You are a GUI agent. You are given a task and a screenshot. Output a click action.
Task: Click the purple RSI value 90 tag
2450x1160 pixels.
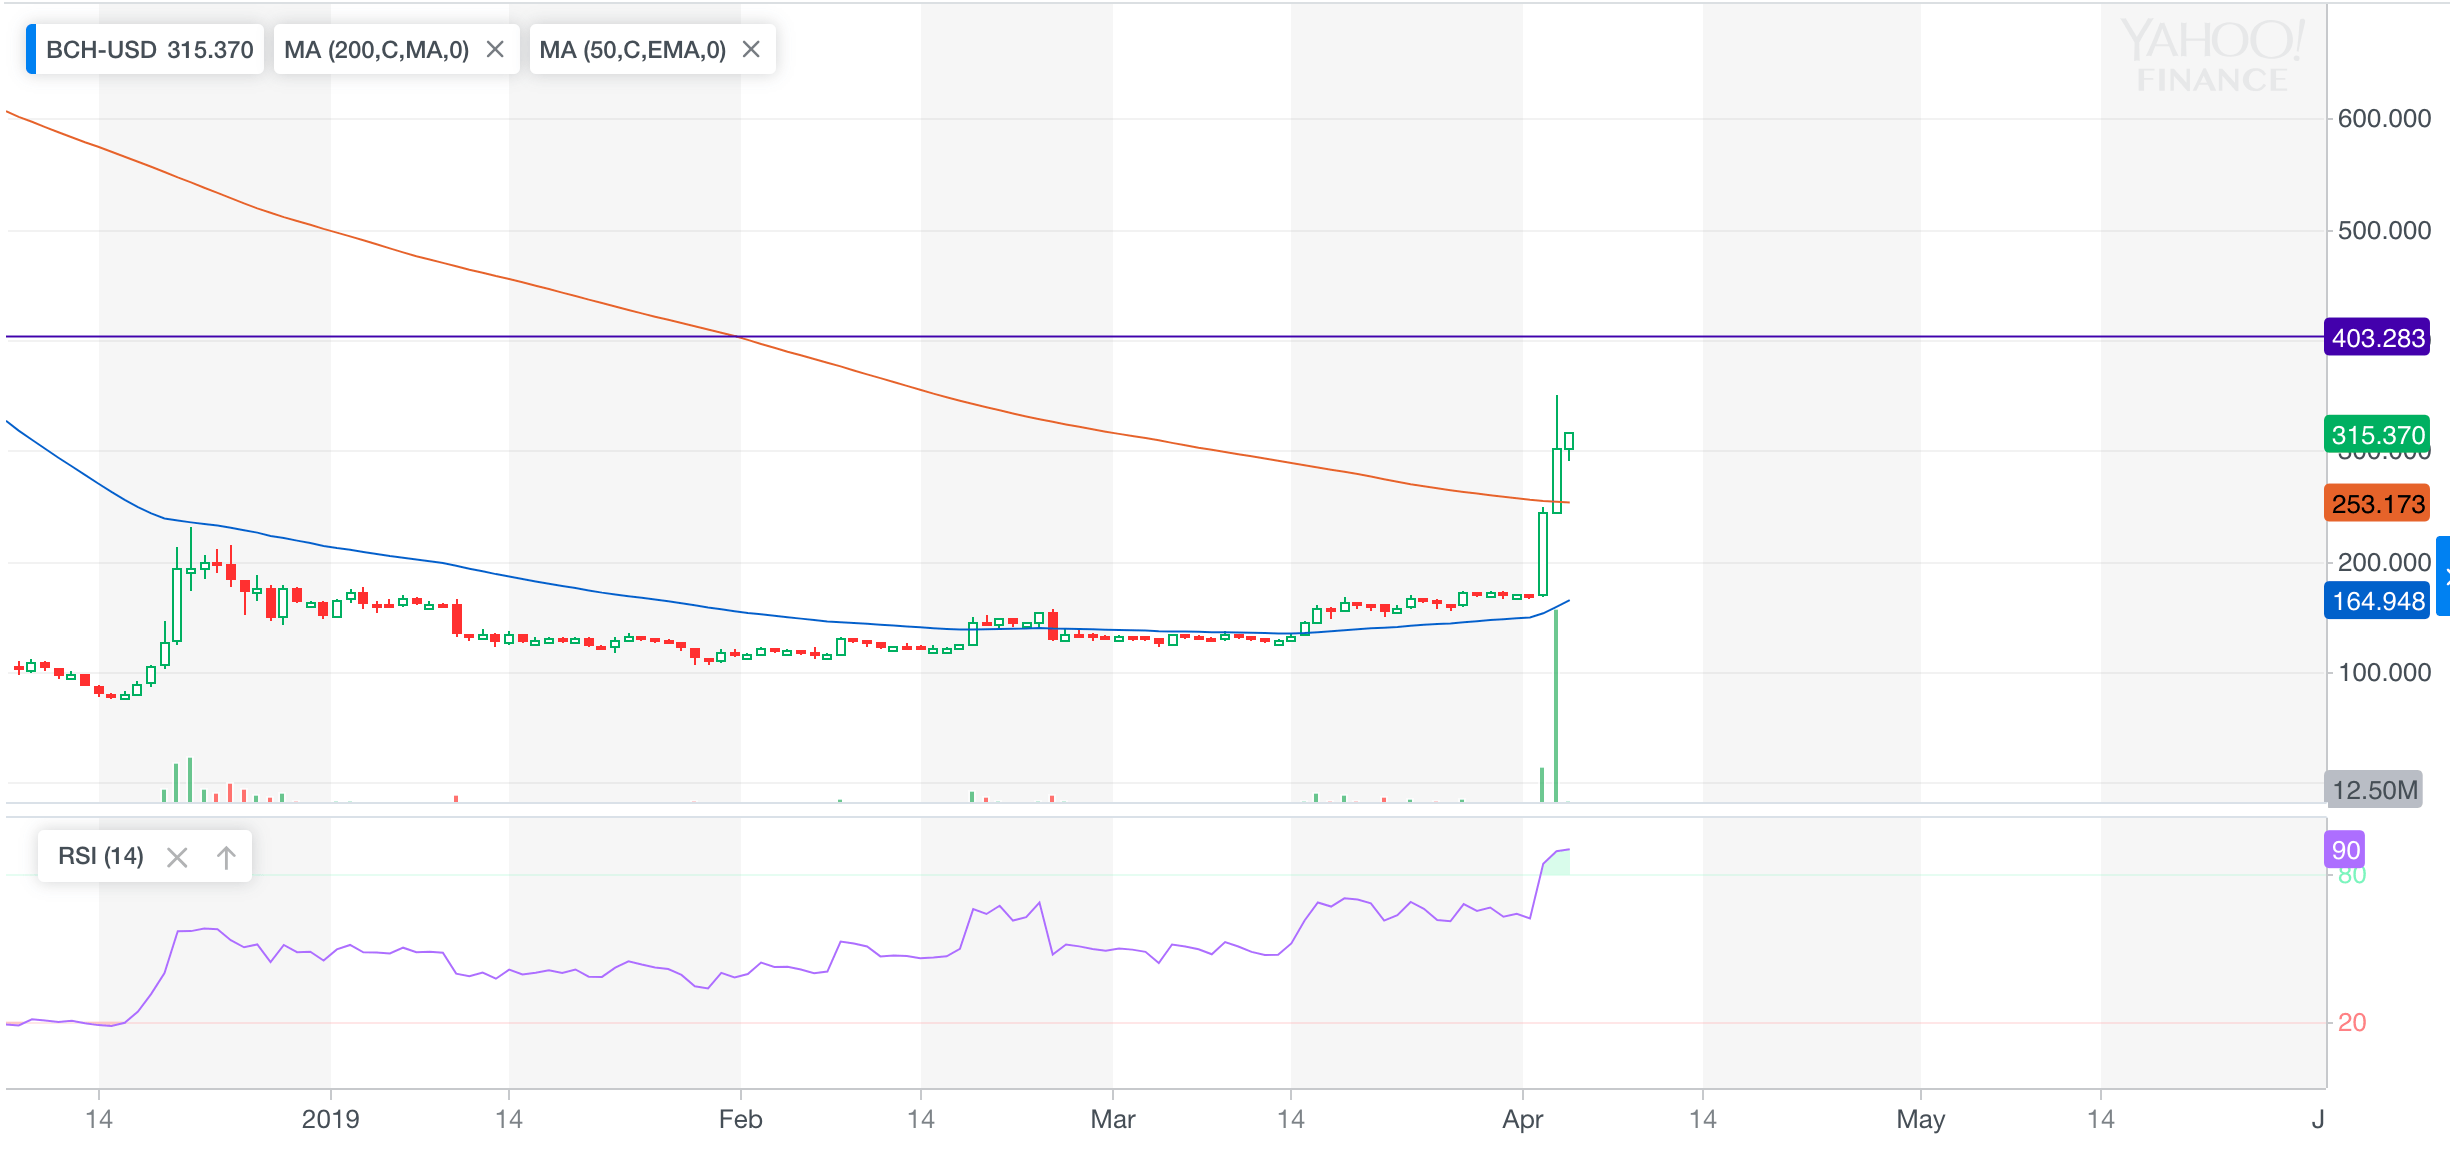tap(2345, 850)
